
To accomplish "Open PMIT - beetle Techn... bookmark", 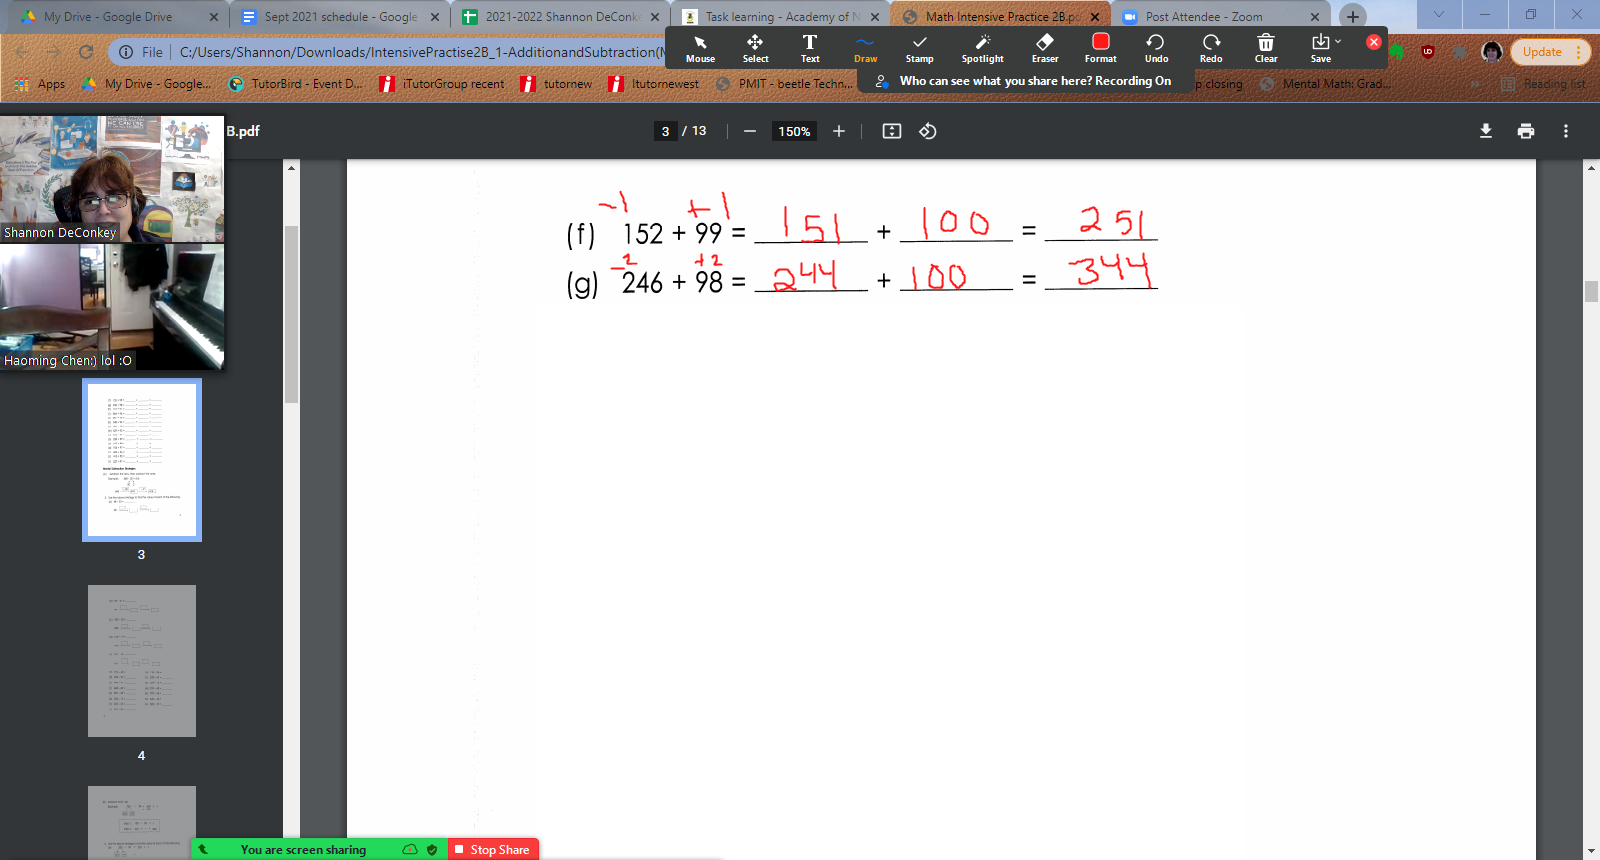I will (785, 84).
